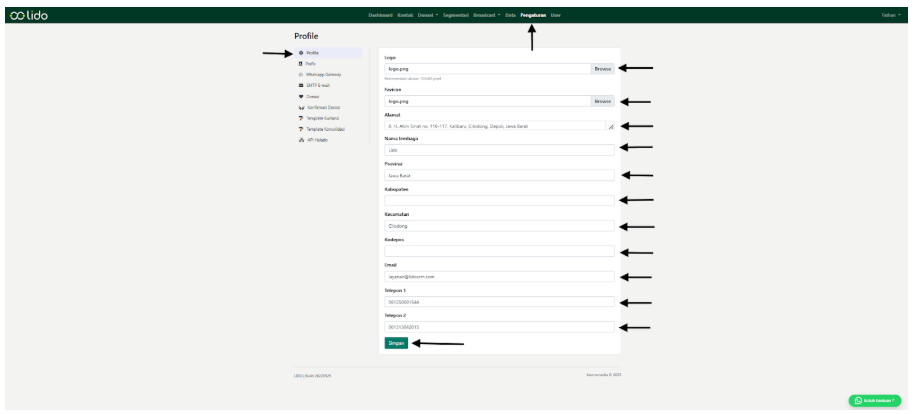The image size is (914, 414).
Task: Click the Simpan button to save the profile
Action: tap(395, 343)
